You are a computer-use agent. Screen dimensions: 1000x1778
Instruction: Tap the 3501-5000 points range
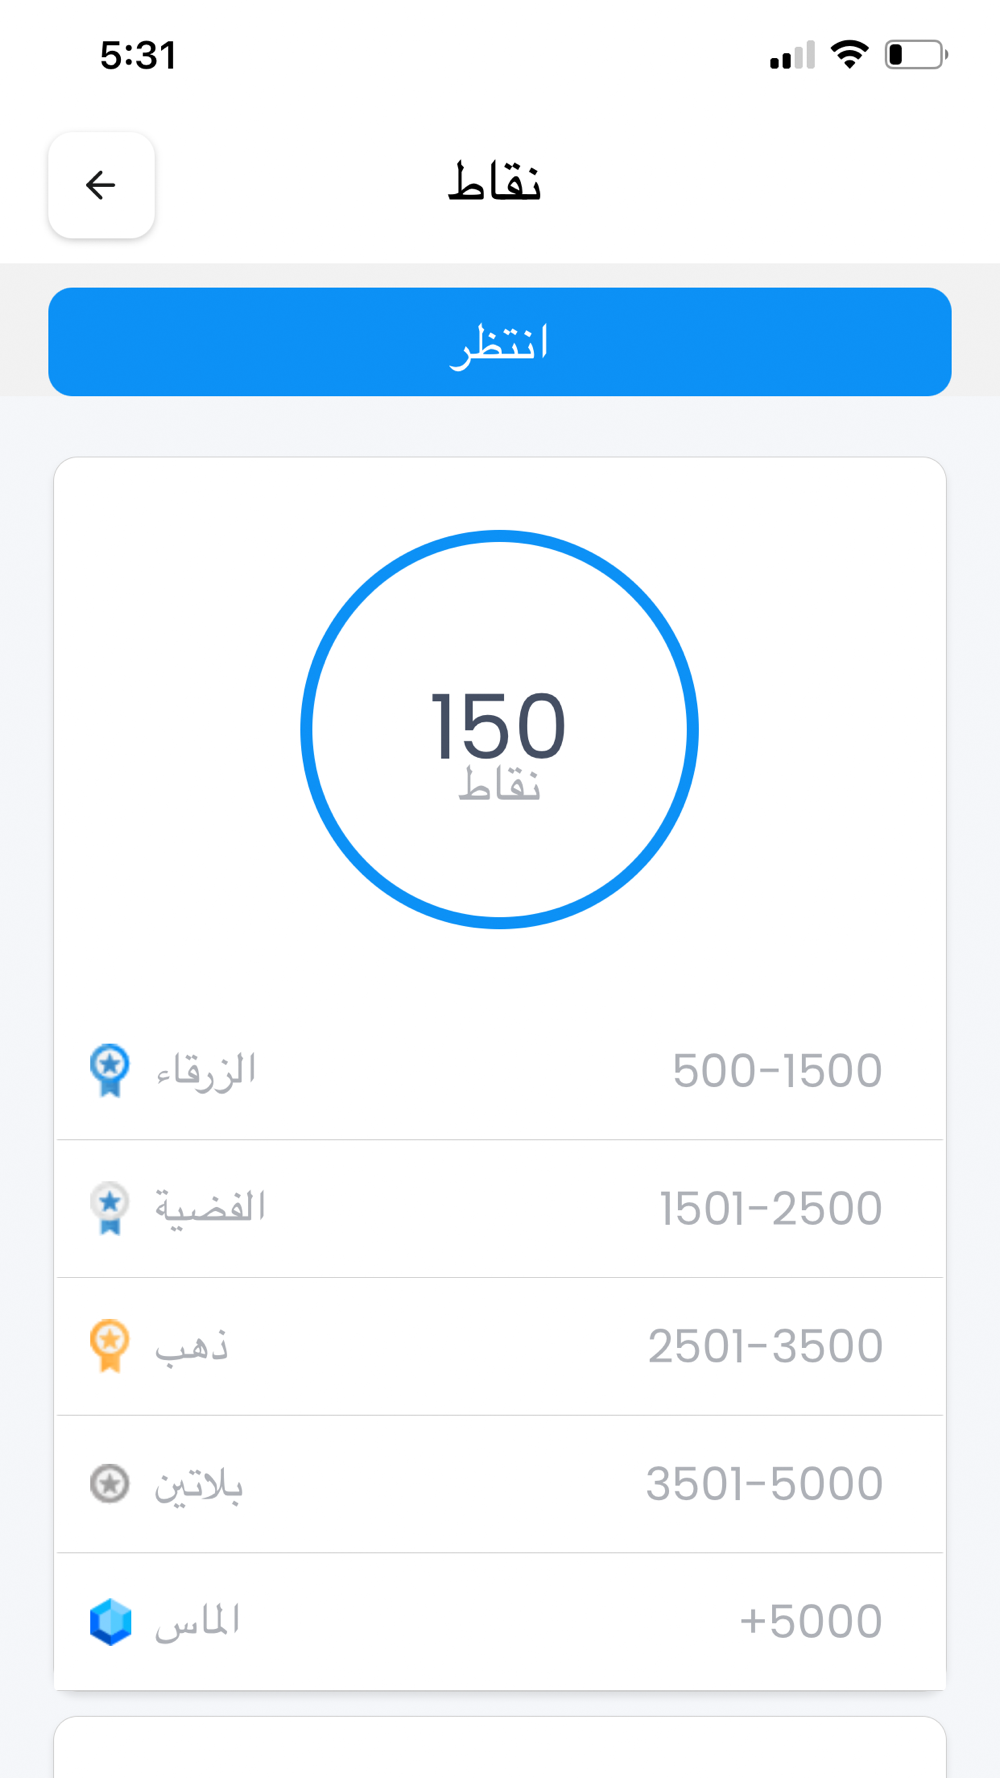[764, 1484]
